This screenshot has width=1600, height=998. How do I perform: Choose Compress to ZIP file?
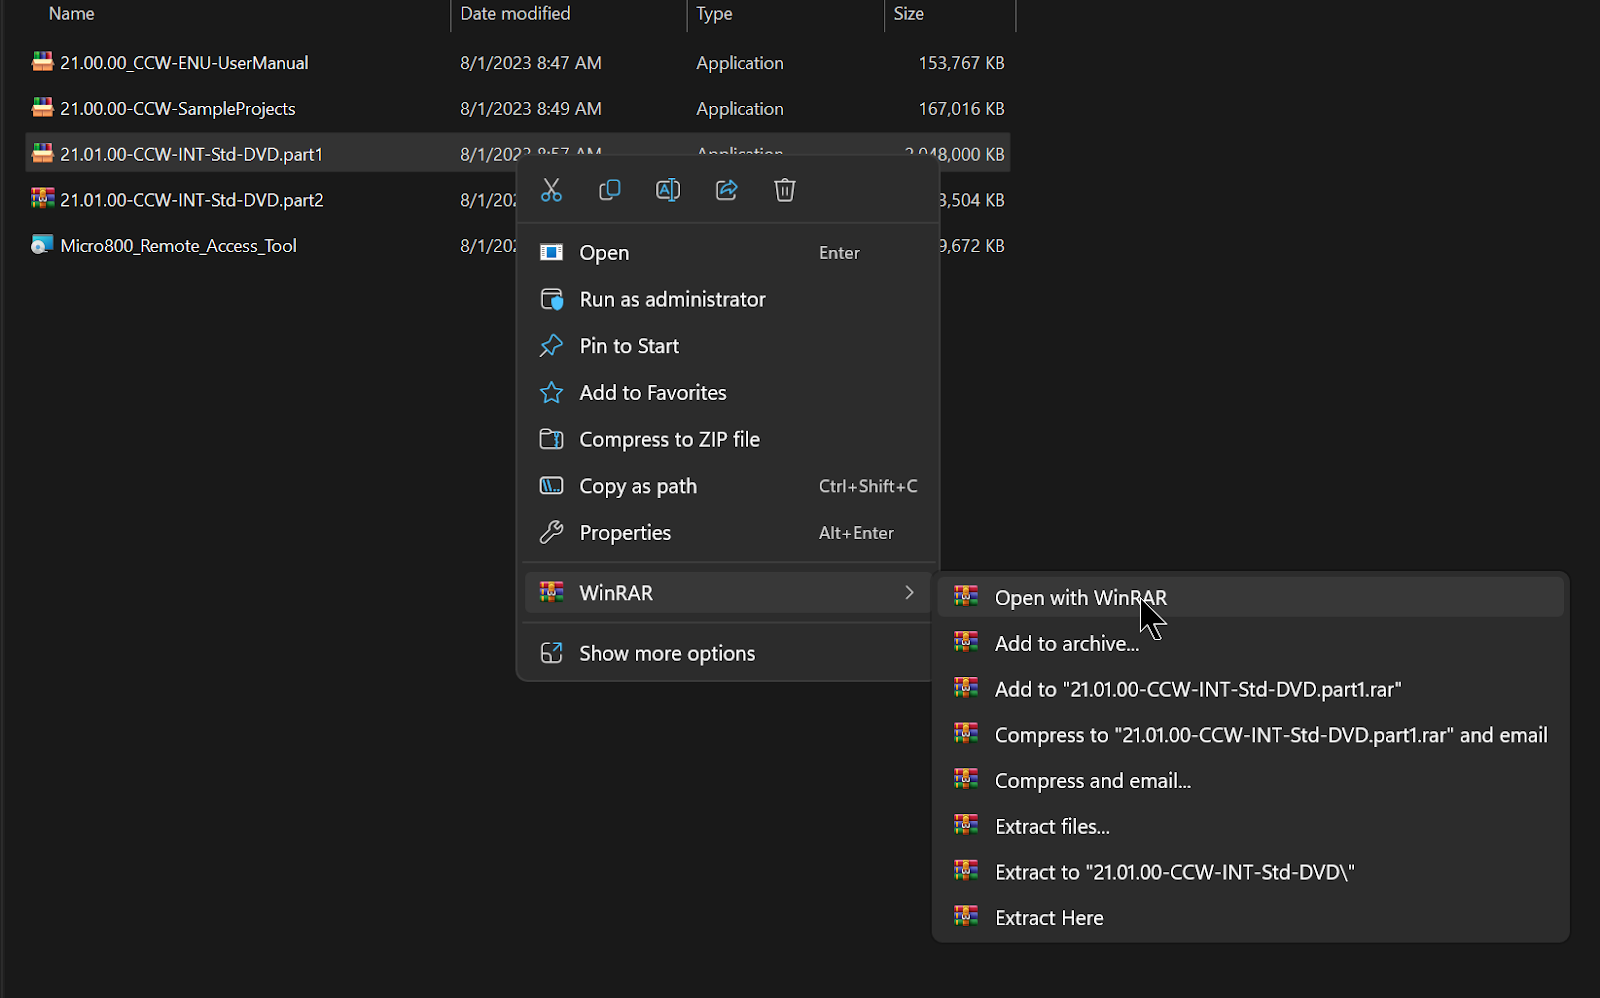point(728,439)
